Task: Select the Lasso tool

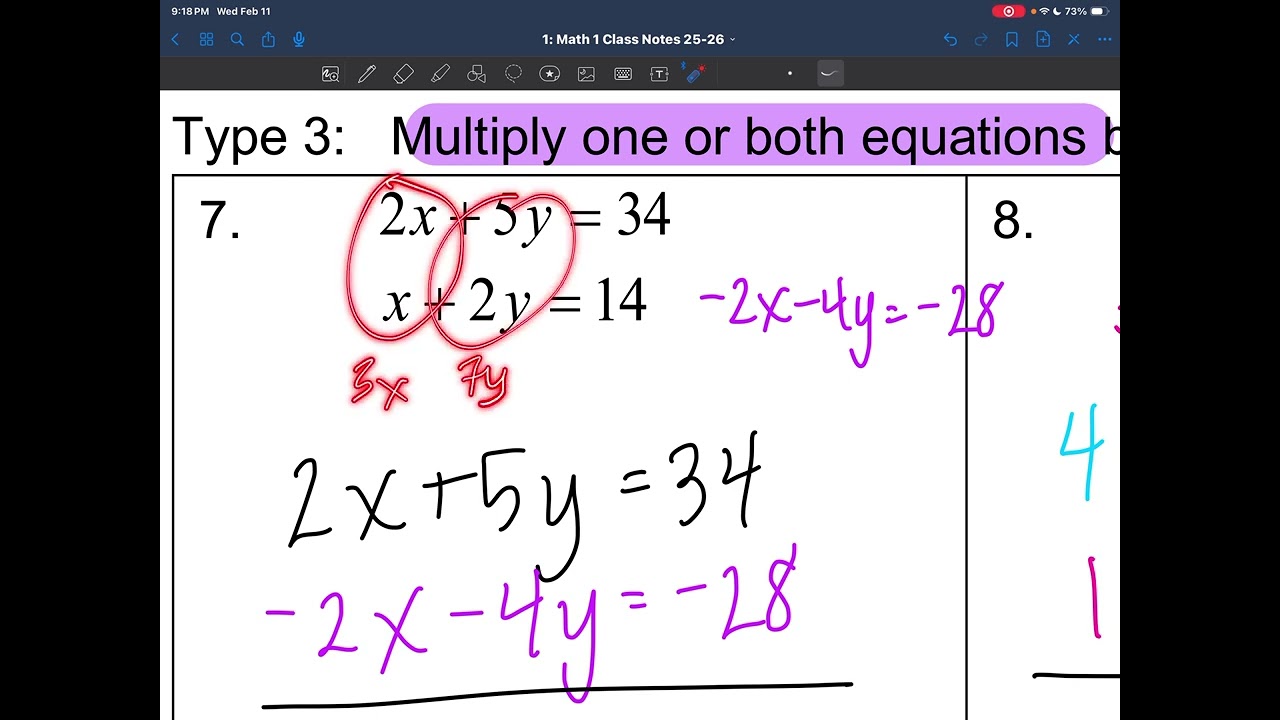Action: [513, 74]
